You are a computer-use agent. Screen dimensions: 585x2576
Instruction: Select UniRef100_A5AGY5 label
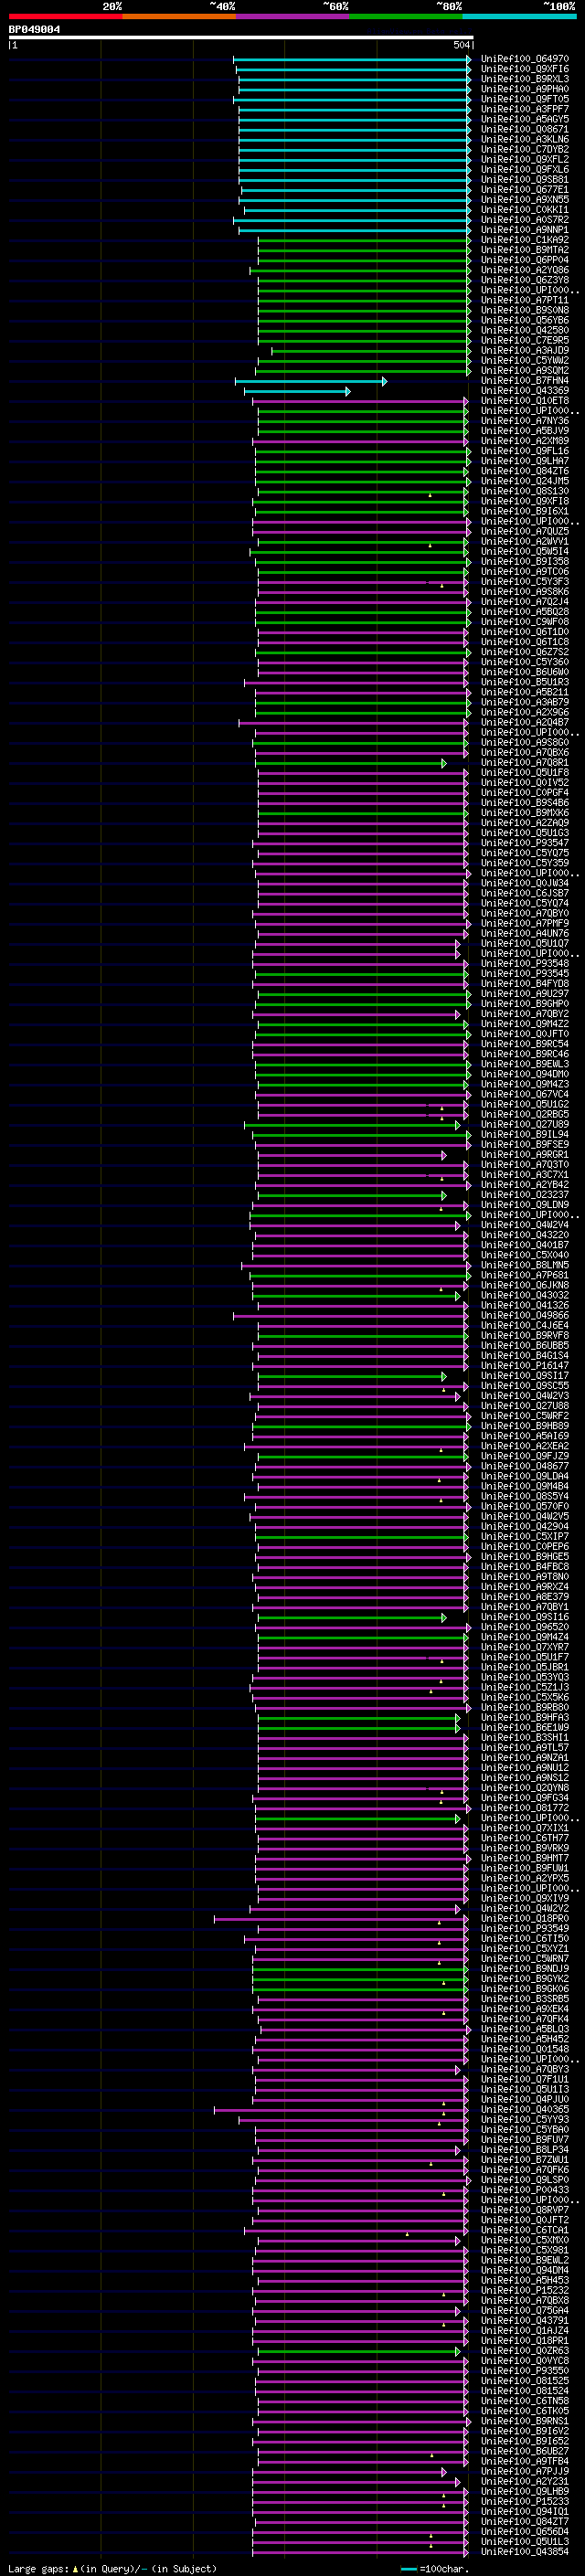tap(525, 119)
